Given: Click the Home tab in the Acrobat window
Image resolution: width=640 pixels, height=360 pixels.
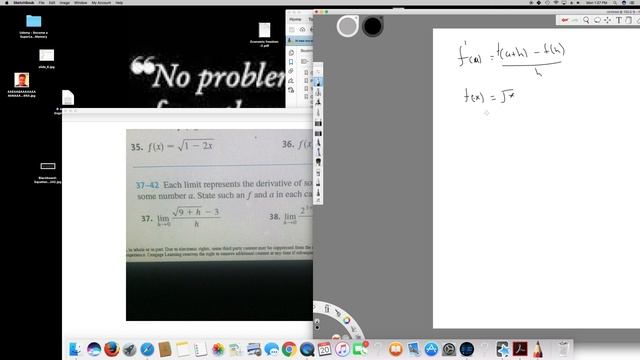Looking at the screenshot, I should pos(295,19).
